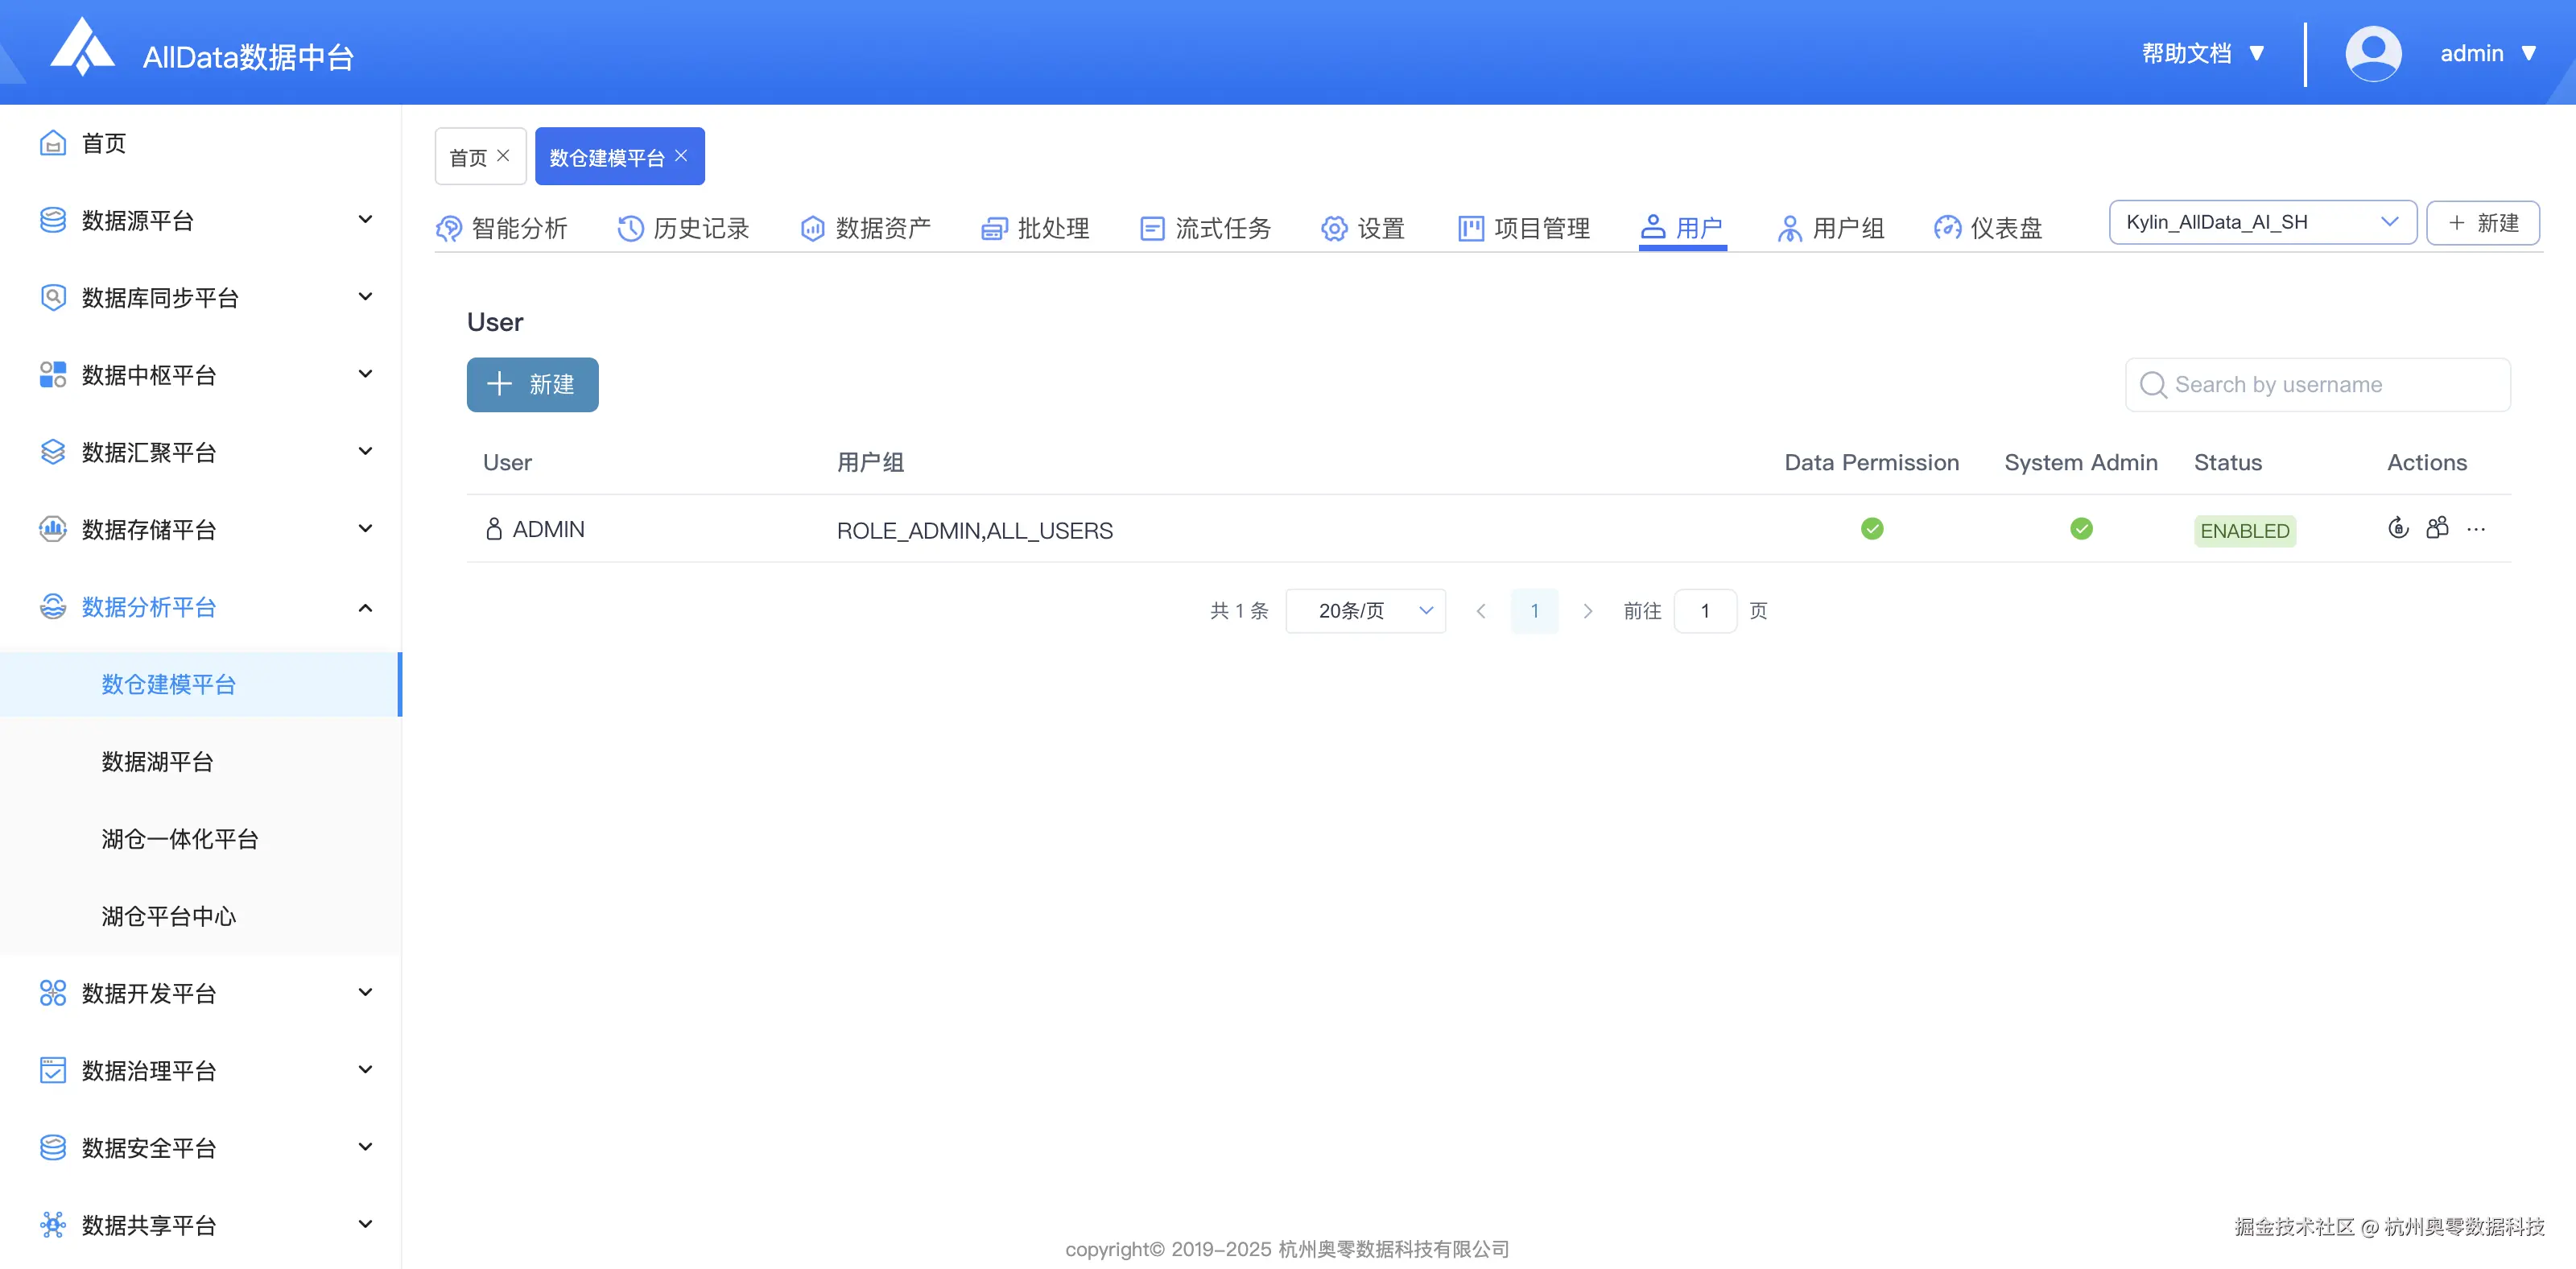Click the 新建 button next to the project selector
Image resolution: width=2576 pixels, height=1269 pixels.
click(2483, 222)
